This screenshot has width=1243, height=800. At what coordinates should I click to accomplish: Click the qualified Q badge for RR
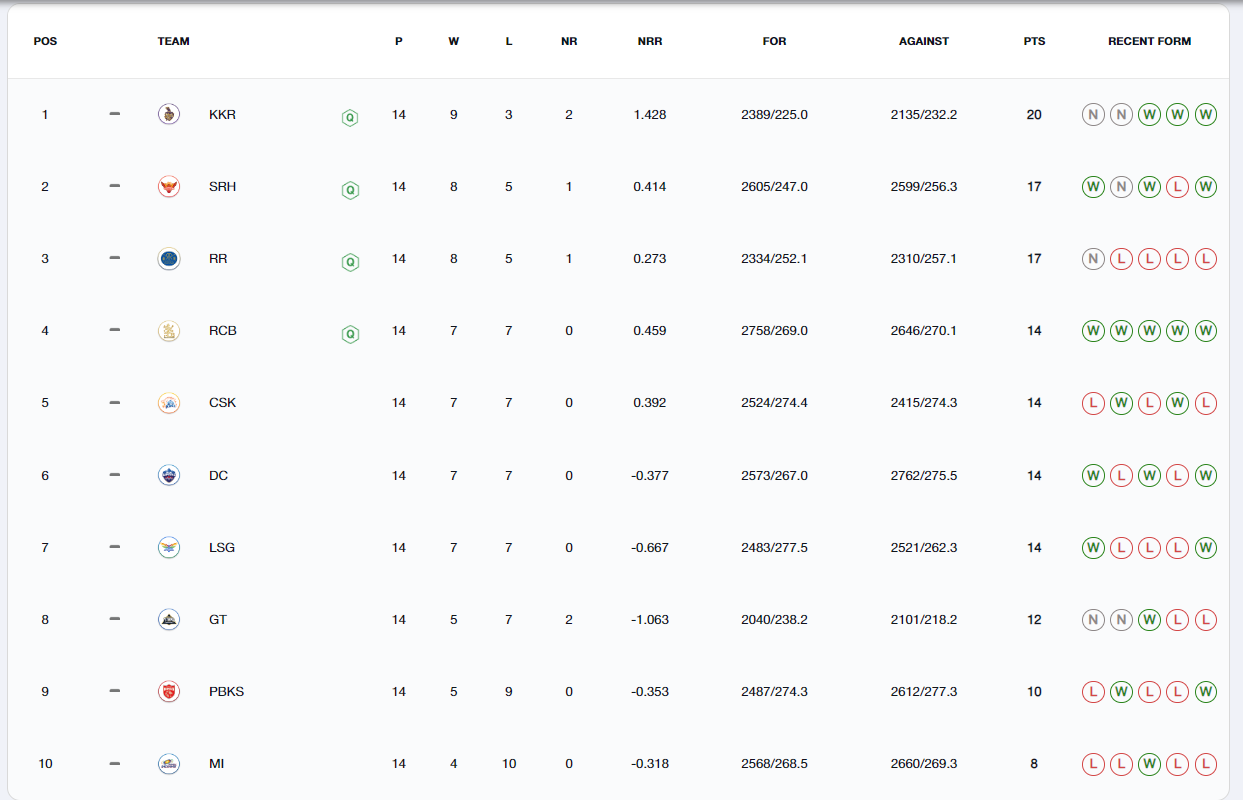coord(350,262)
